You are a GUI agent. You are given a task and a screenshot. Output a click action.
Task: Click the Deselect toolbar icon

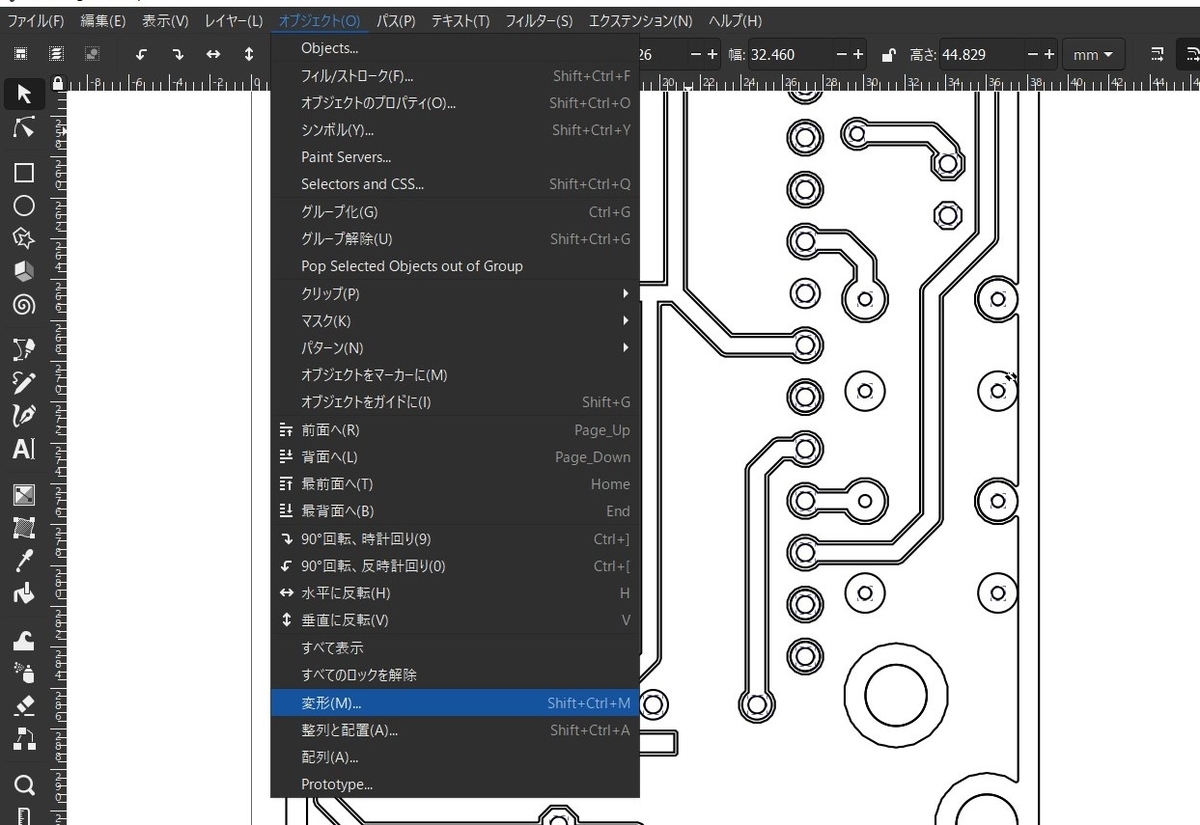[x=92, y=54]
